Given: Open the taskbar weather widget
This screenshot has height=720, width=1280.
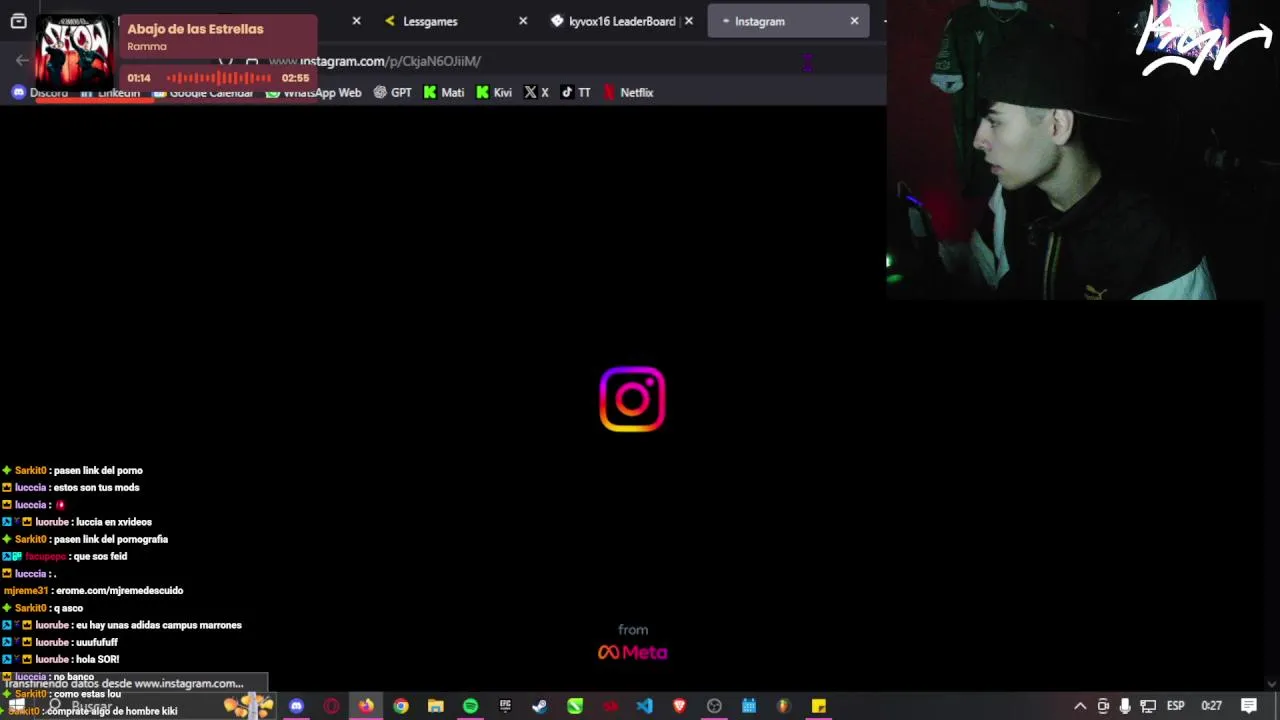Looking at the screenshot, I should tap(248, 706).
